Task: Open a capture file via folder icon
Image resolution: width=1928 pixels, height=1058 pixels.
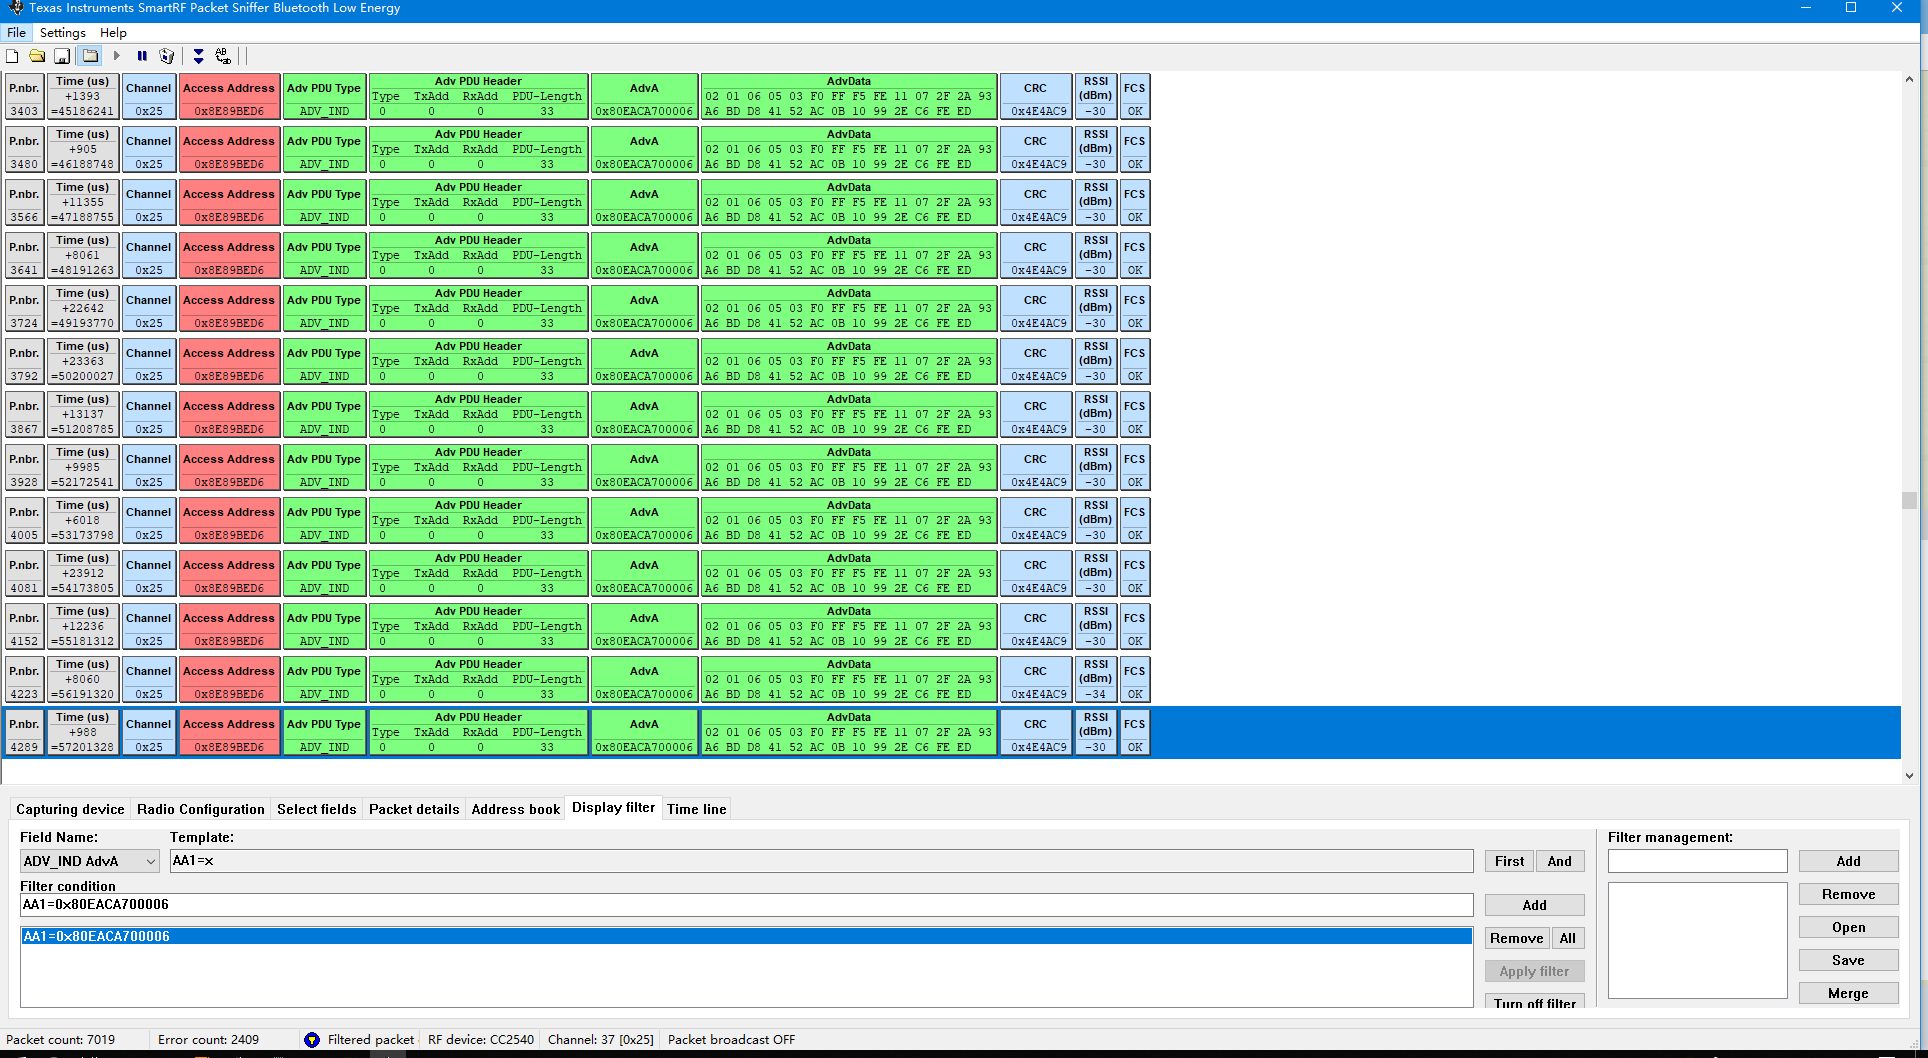Action: pos(37,56)
